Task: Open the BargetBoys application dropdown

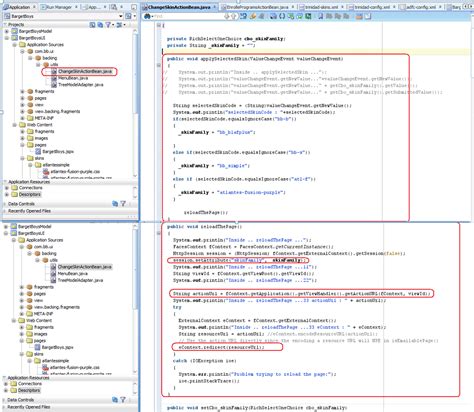Action: click(120, 16)
